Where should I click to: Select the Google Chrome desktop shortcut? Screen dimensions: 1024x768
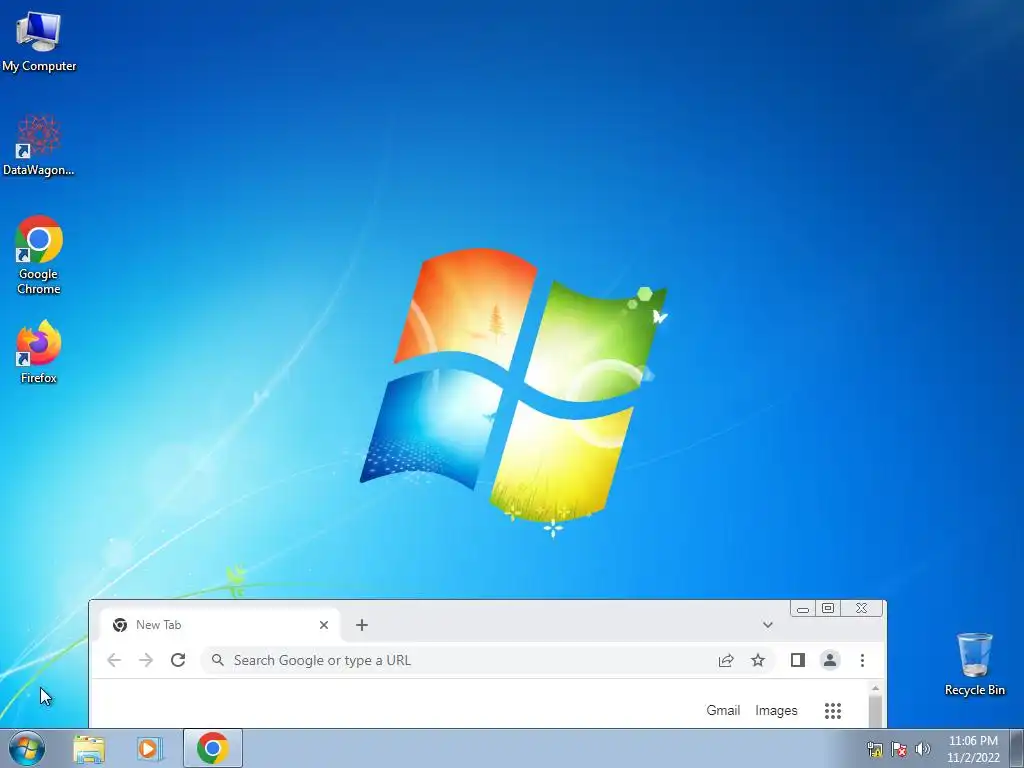coord(39,255)
